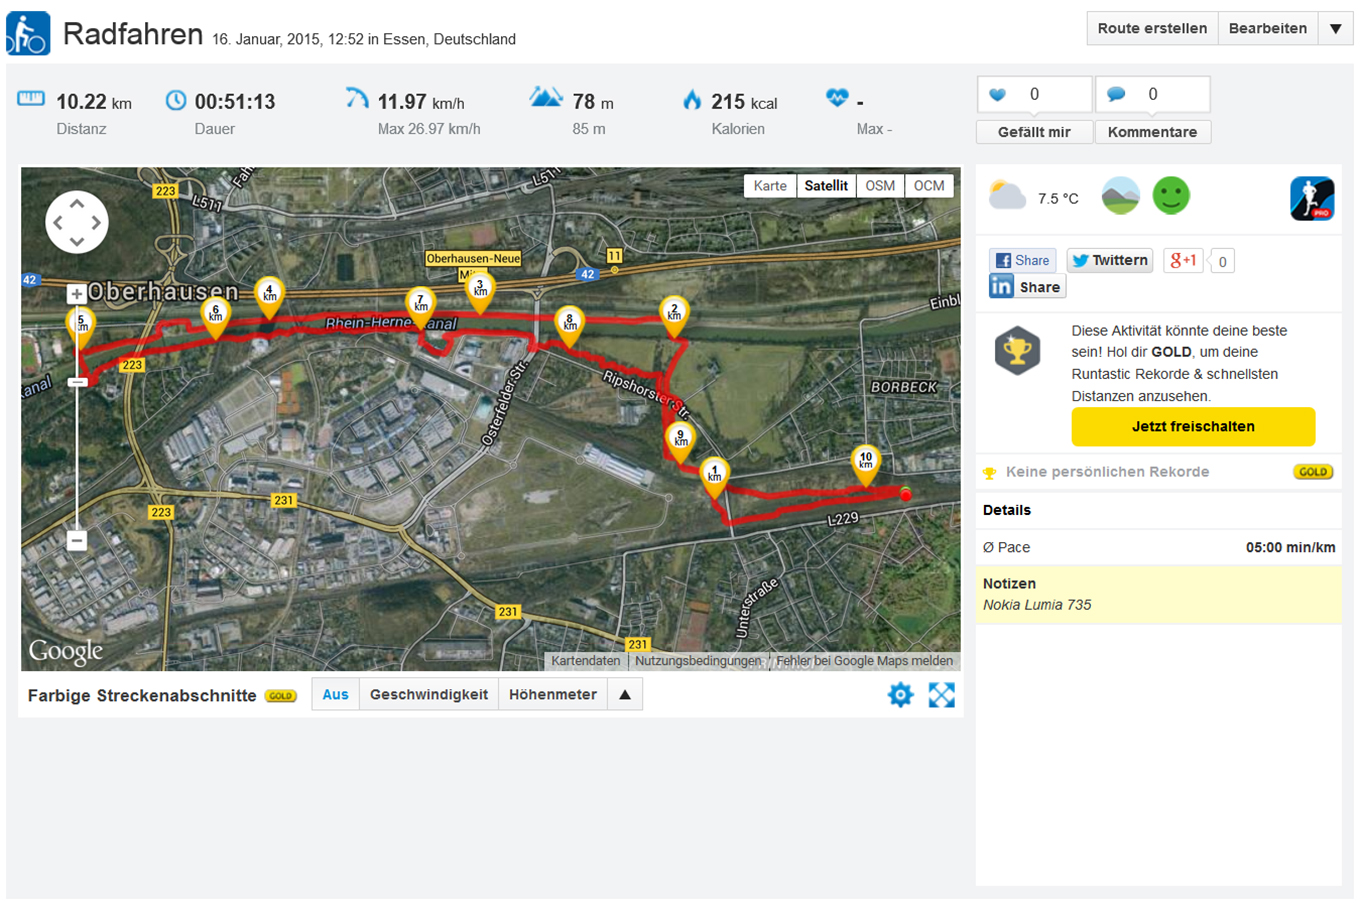Click the zoom slider handle
This screenshot has width=1363, height=908.
pyautogui.click(x=77, y=382)
